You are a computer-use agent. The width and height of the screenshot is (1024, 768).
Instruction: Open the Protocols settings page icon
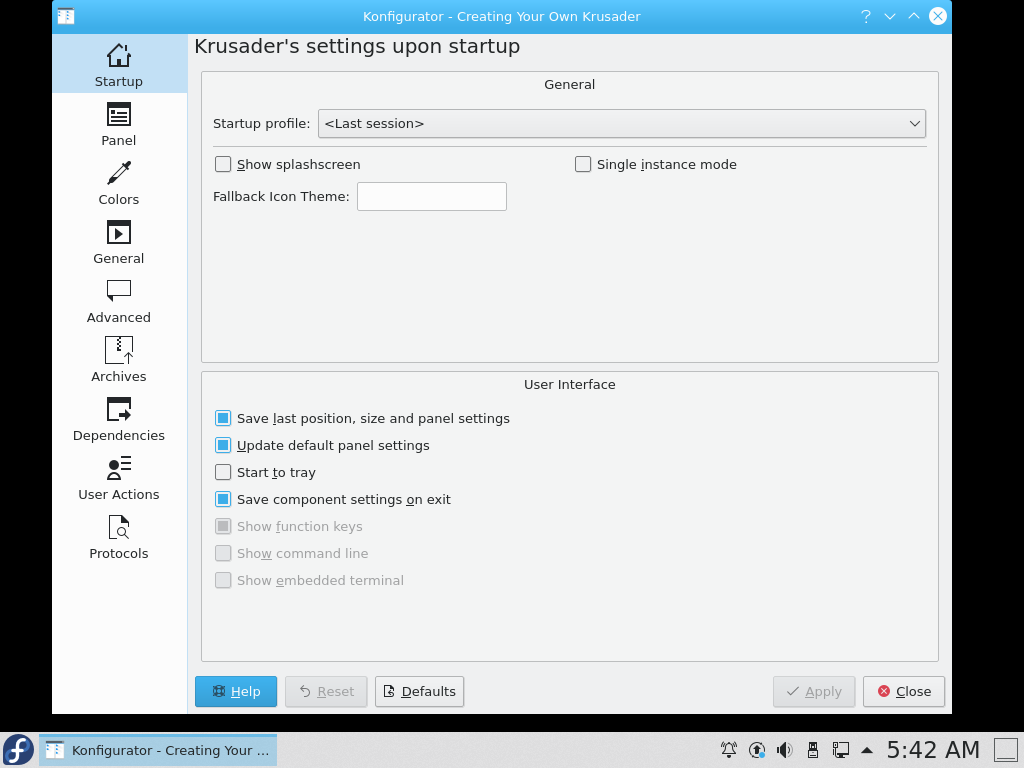(119, 528)
